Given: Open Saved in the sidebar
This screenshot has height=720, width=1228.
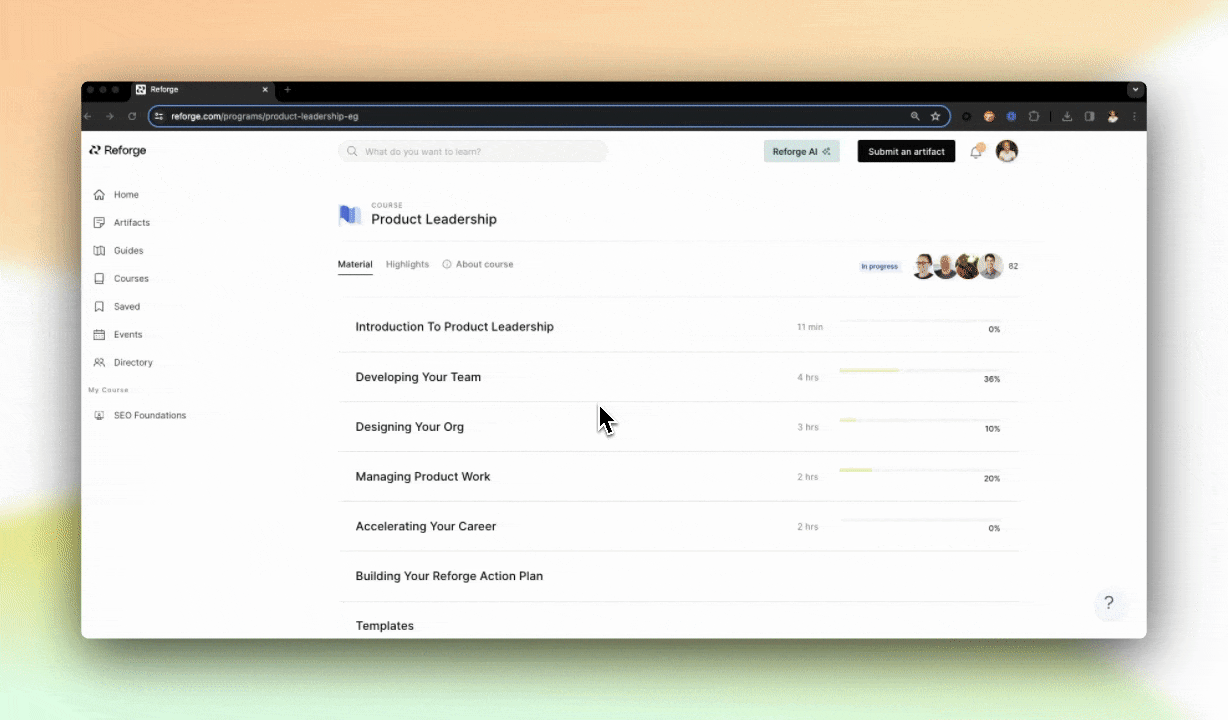Looking at the screenshot, I should [116, 307].
